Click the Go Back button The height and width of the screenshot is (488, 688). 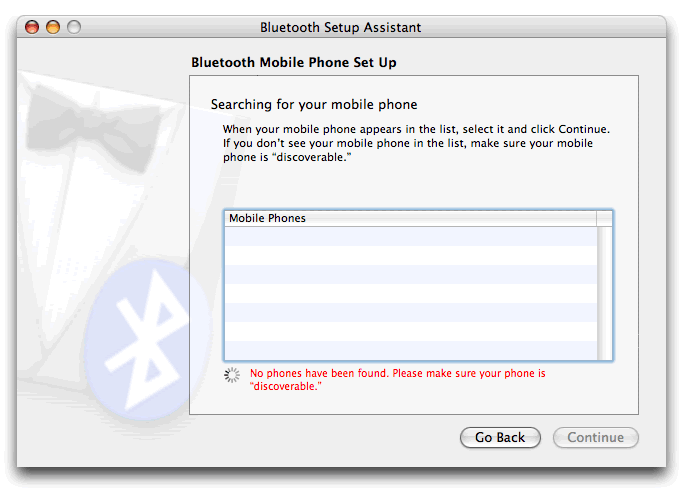[500, 438]
